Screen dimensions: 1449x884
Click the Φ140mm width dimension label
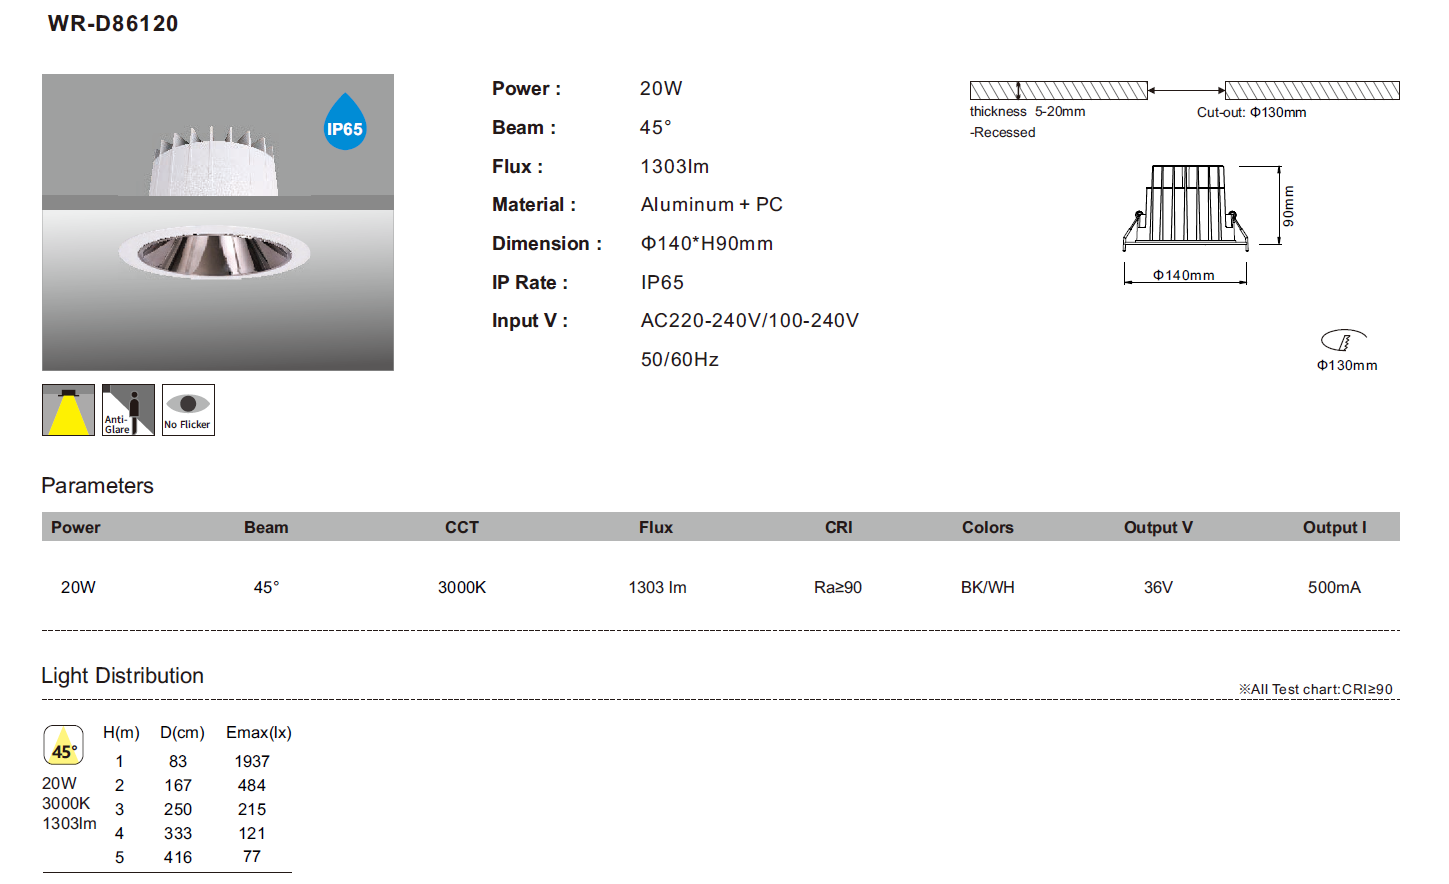coord(1184,275)
